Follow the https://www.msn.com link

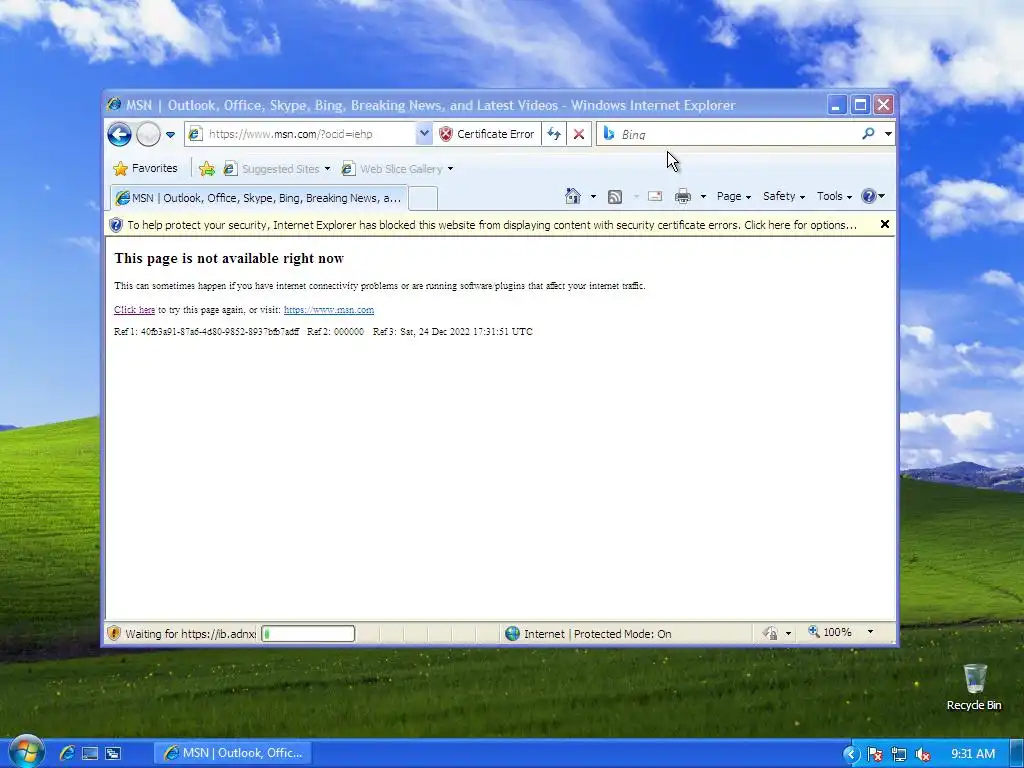click(x=329, y=310)
